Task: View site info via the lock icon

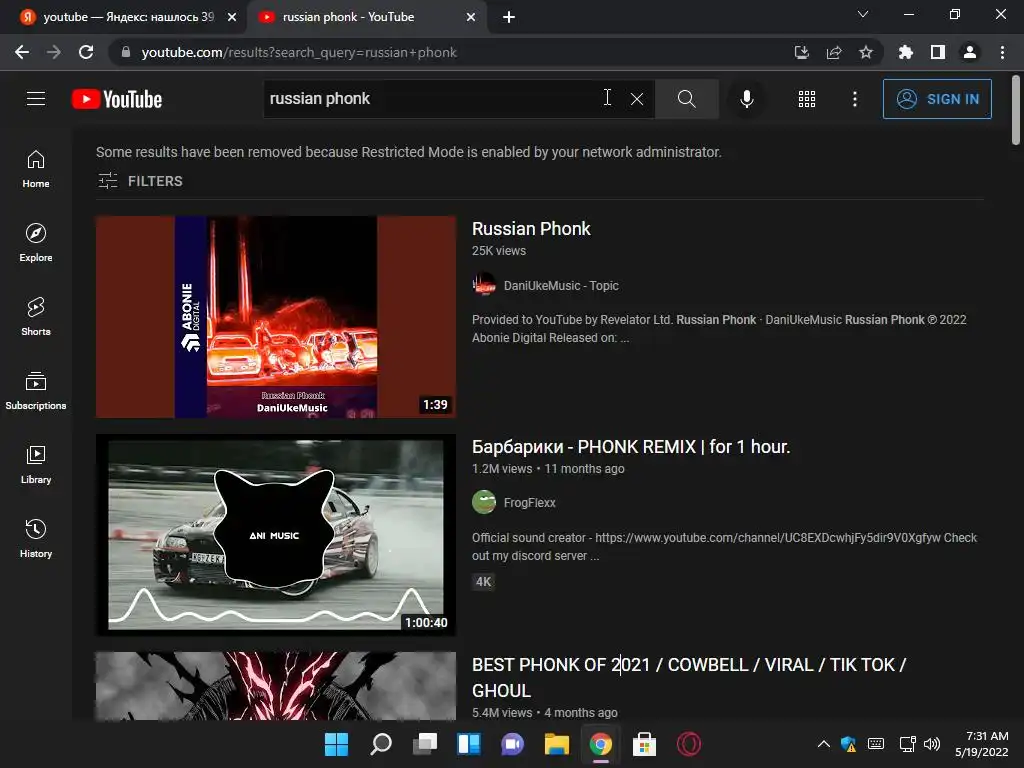Action: 126,52
